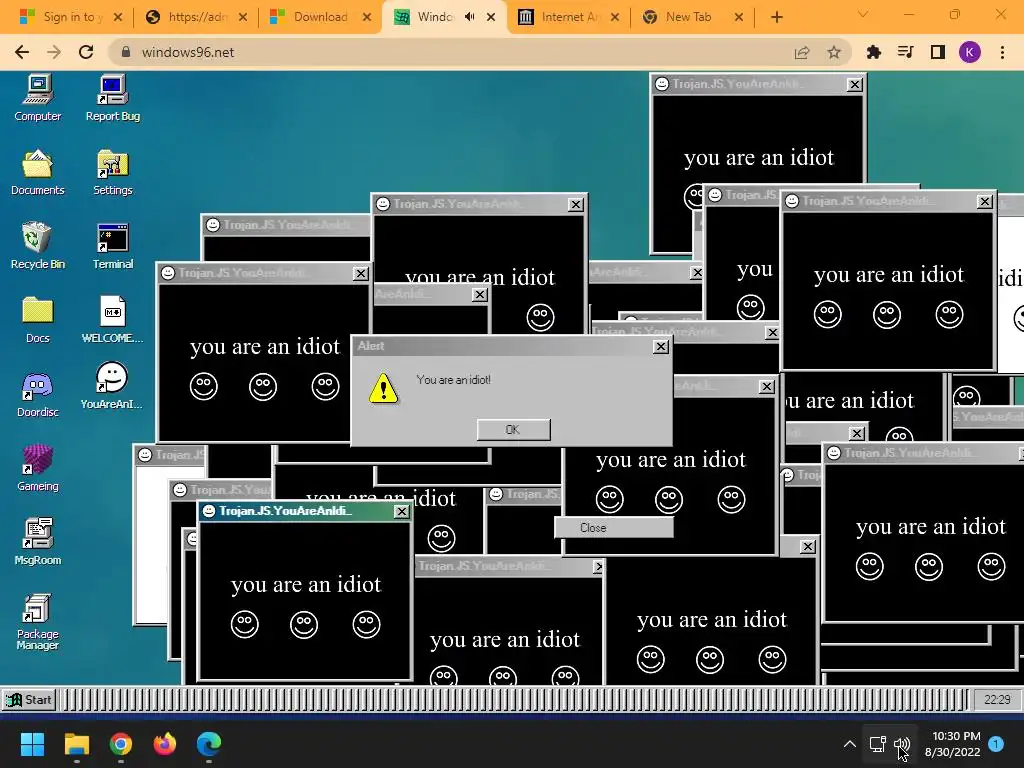The width and height of the screenshot is (1024, 768).
Task: Reload the windows96.net page
Action: pos(86,52)
